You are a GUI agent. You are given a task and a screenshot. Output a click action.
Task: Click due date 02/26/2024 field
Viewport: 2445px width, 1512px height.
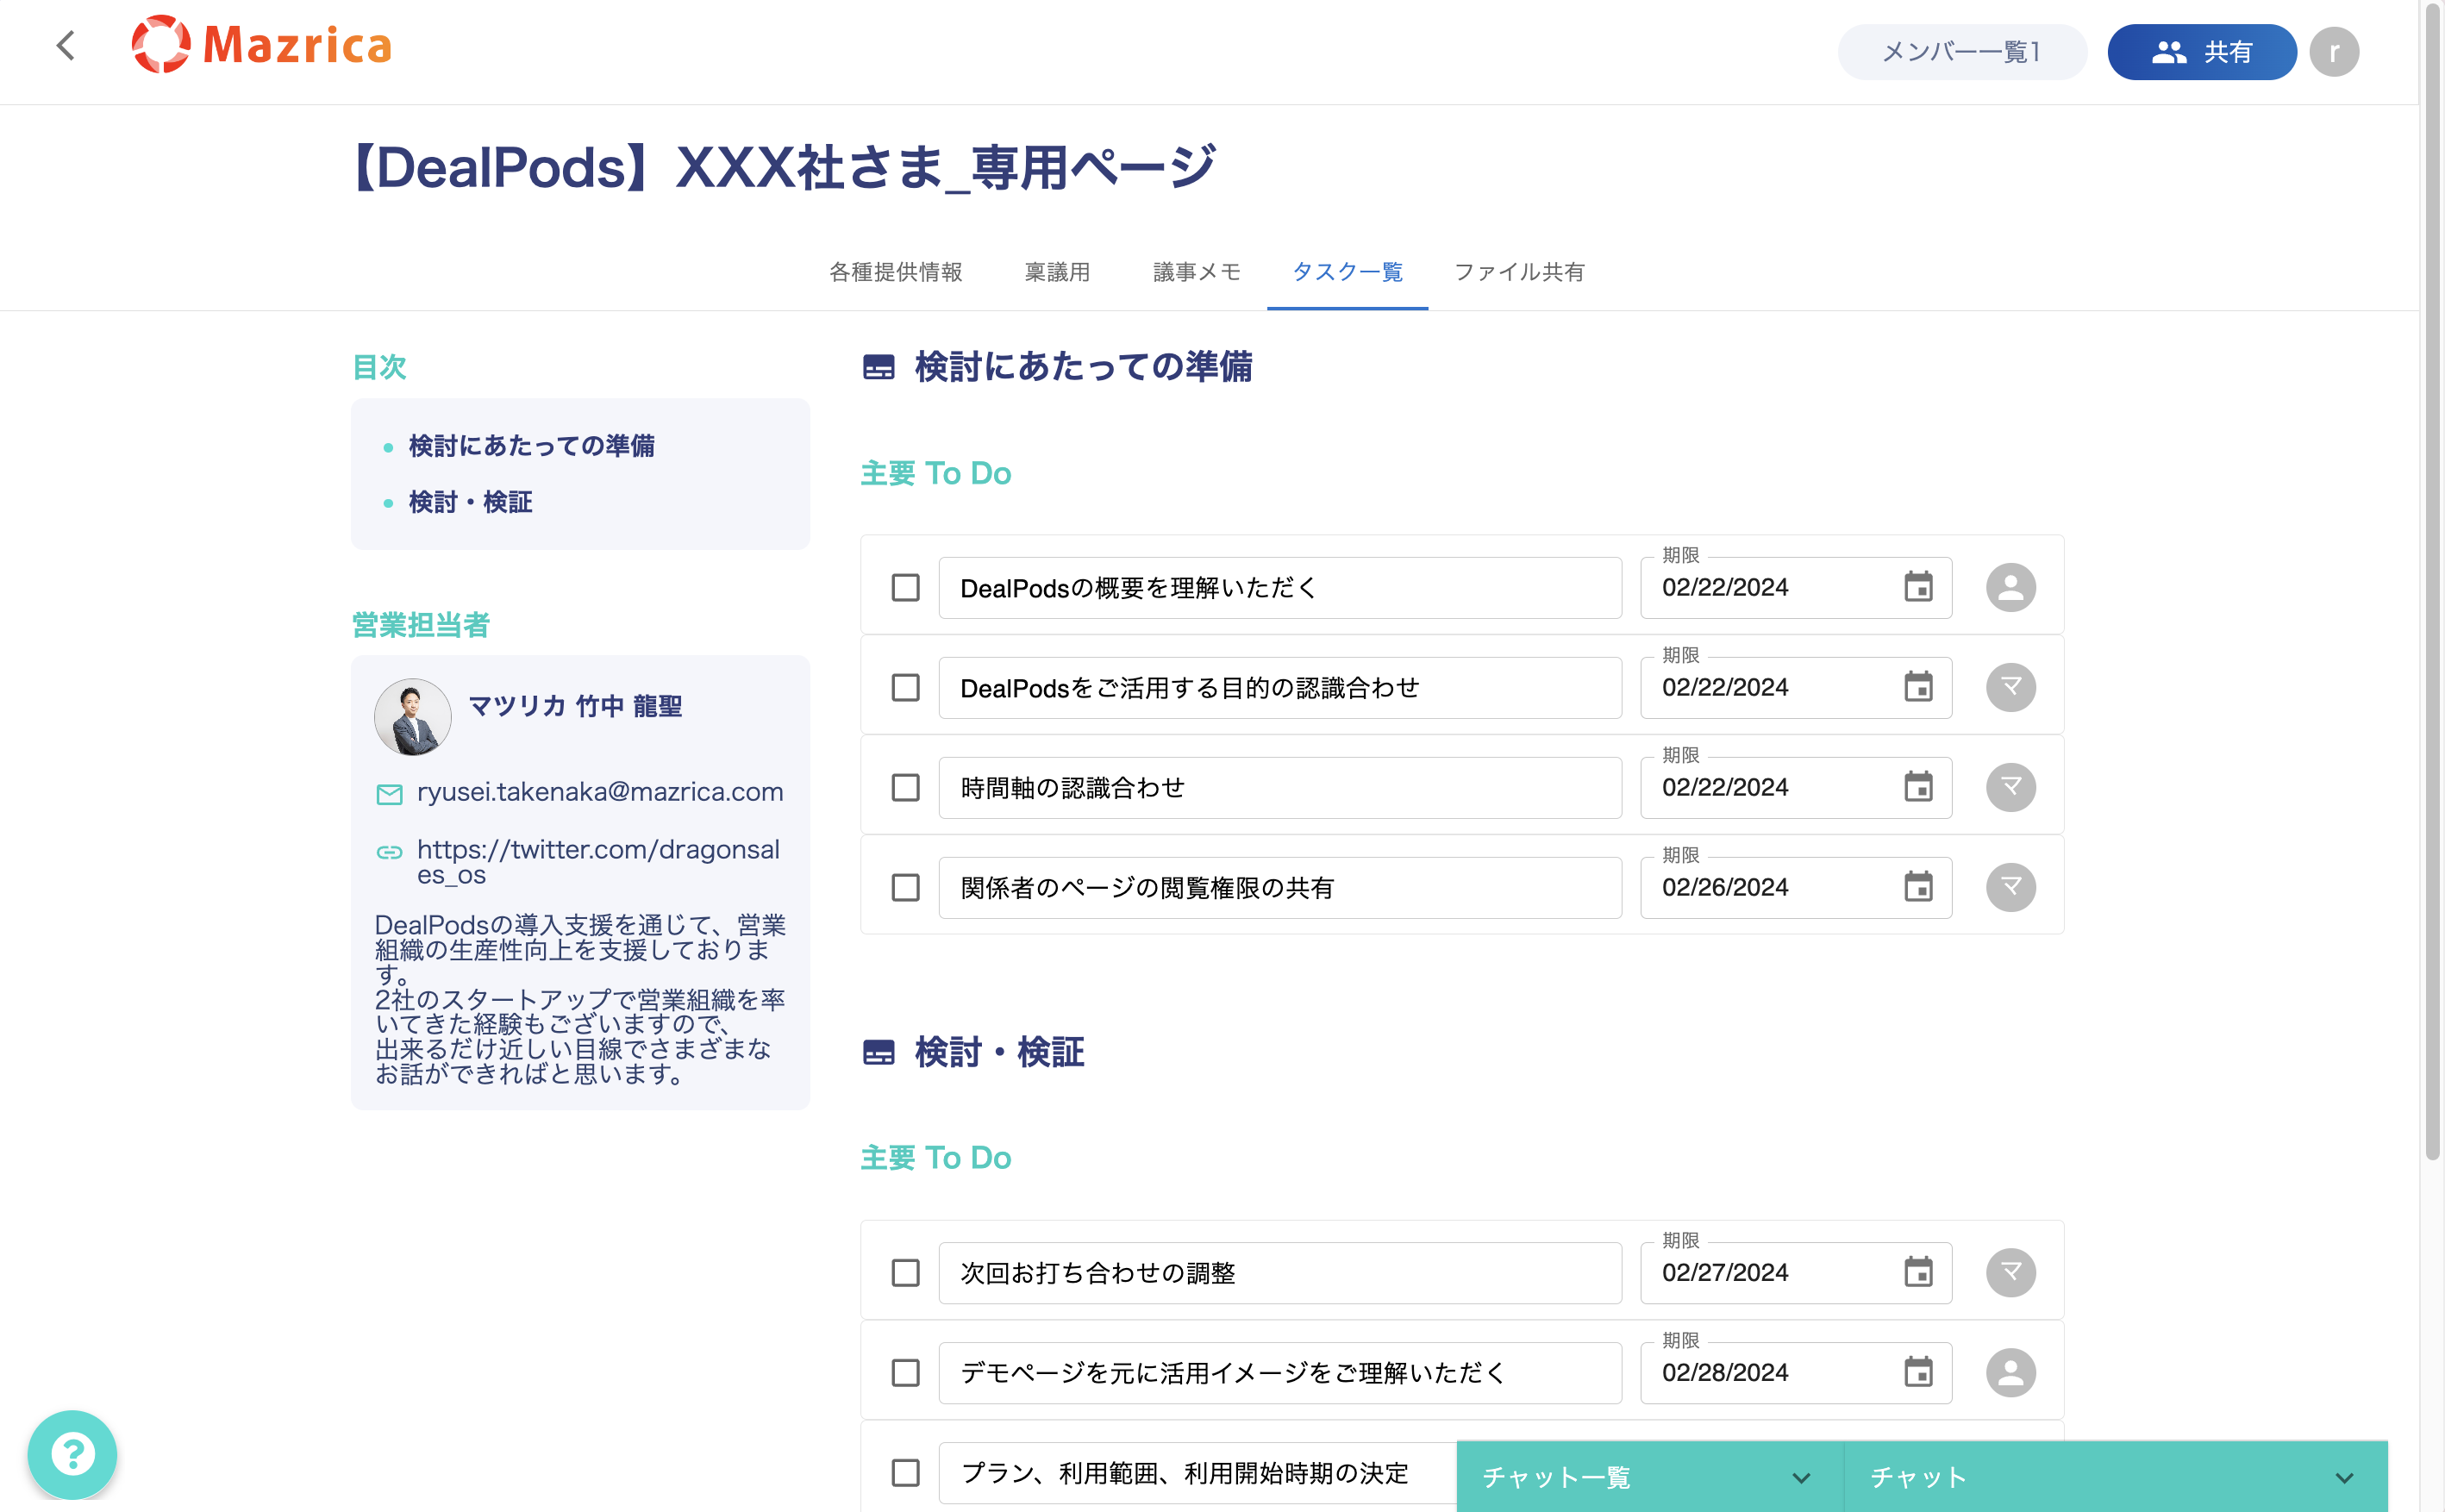tap(1796, 888)
